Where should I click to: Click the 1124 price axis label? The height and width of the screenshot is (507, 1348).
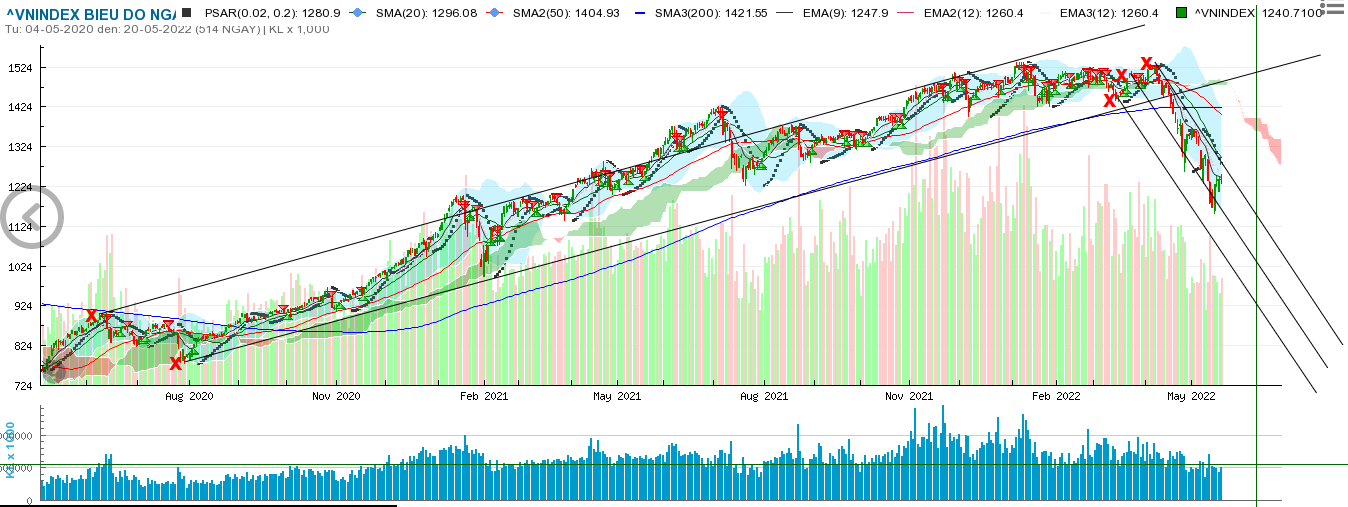(20, 227)
